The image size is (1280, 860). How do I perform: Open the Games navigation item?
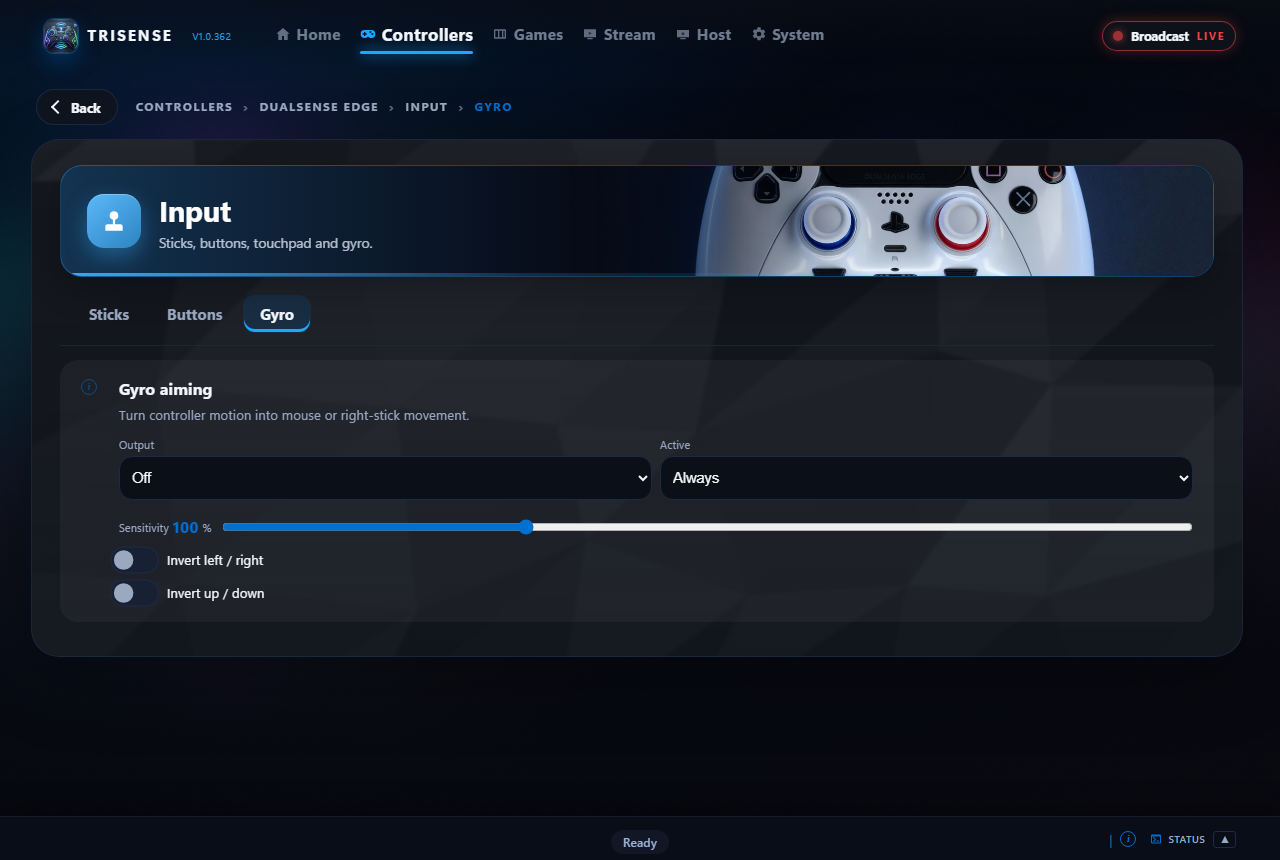(528, 35)
